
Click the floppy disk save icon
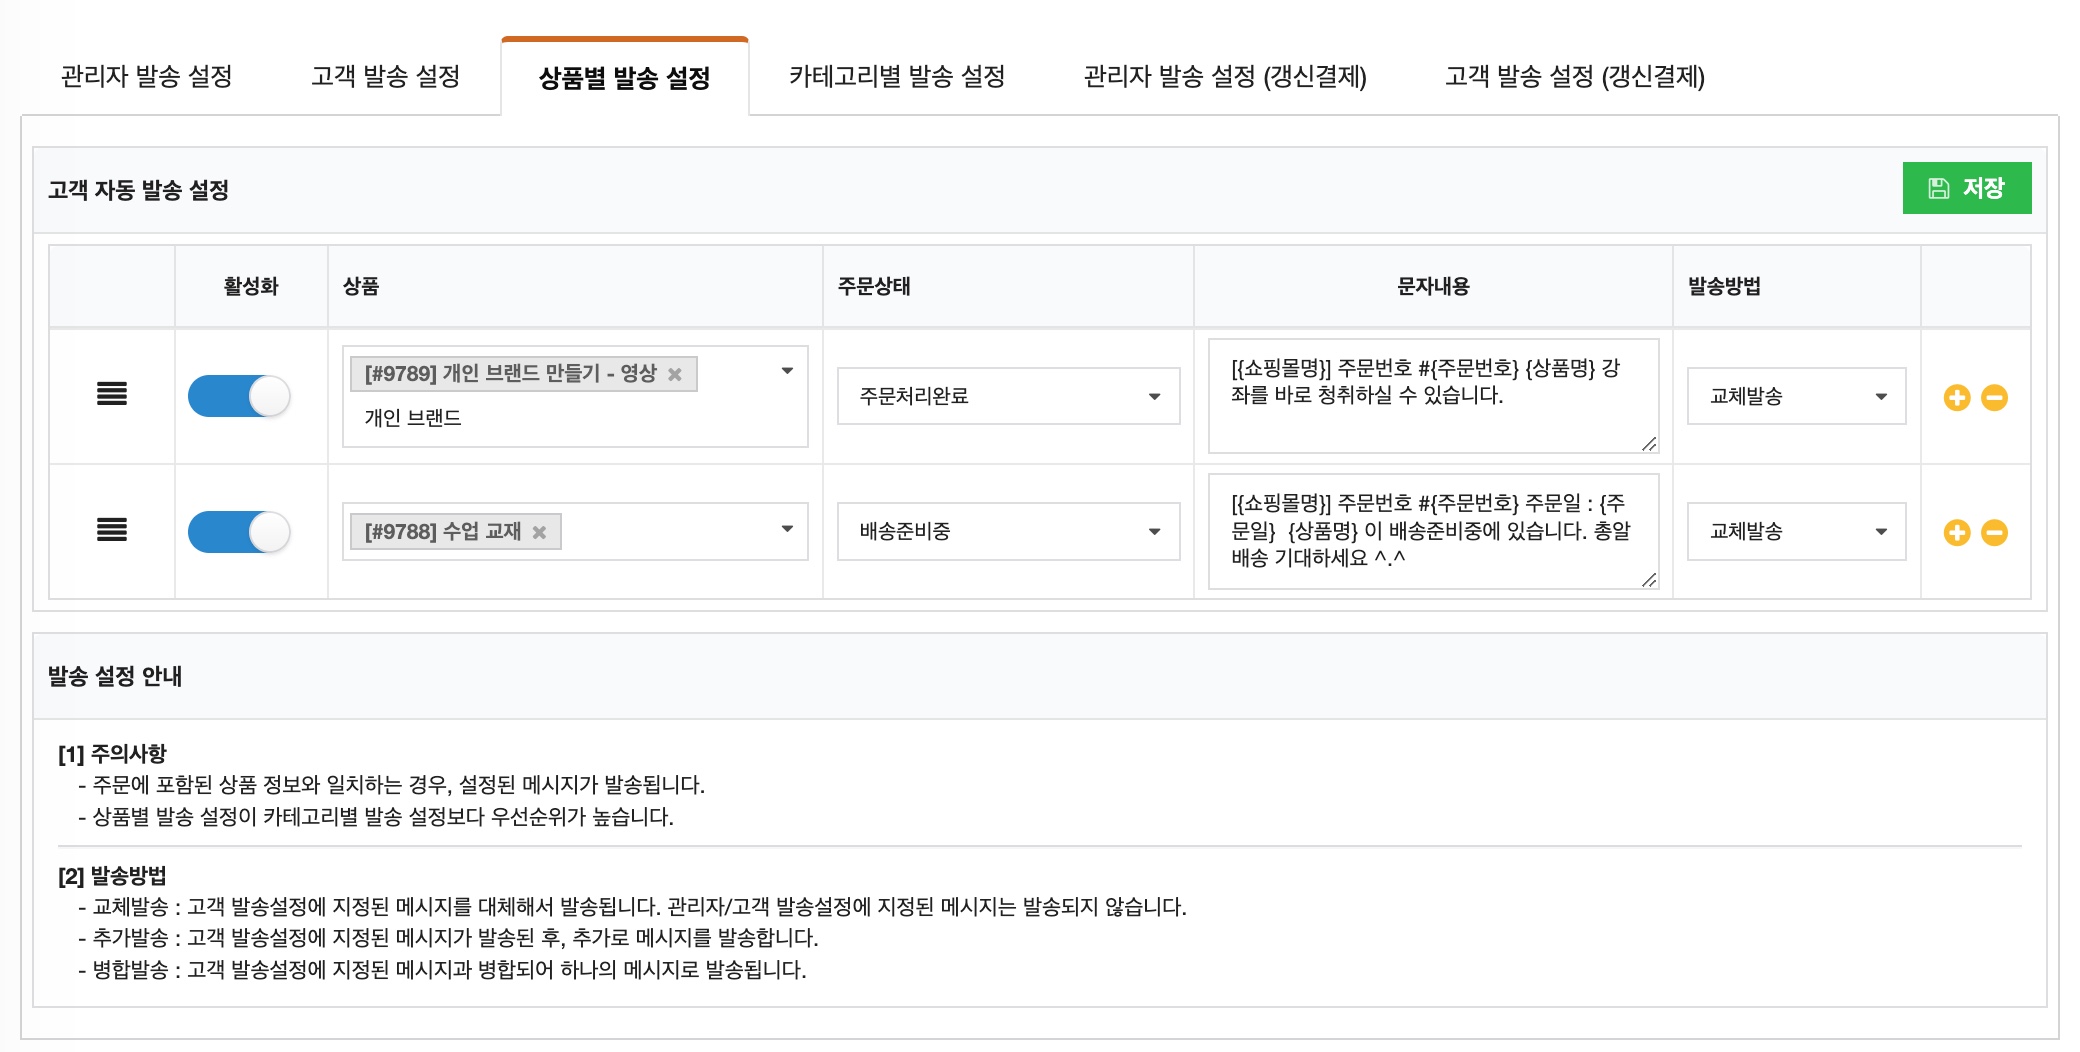point(1937,186)
